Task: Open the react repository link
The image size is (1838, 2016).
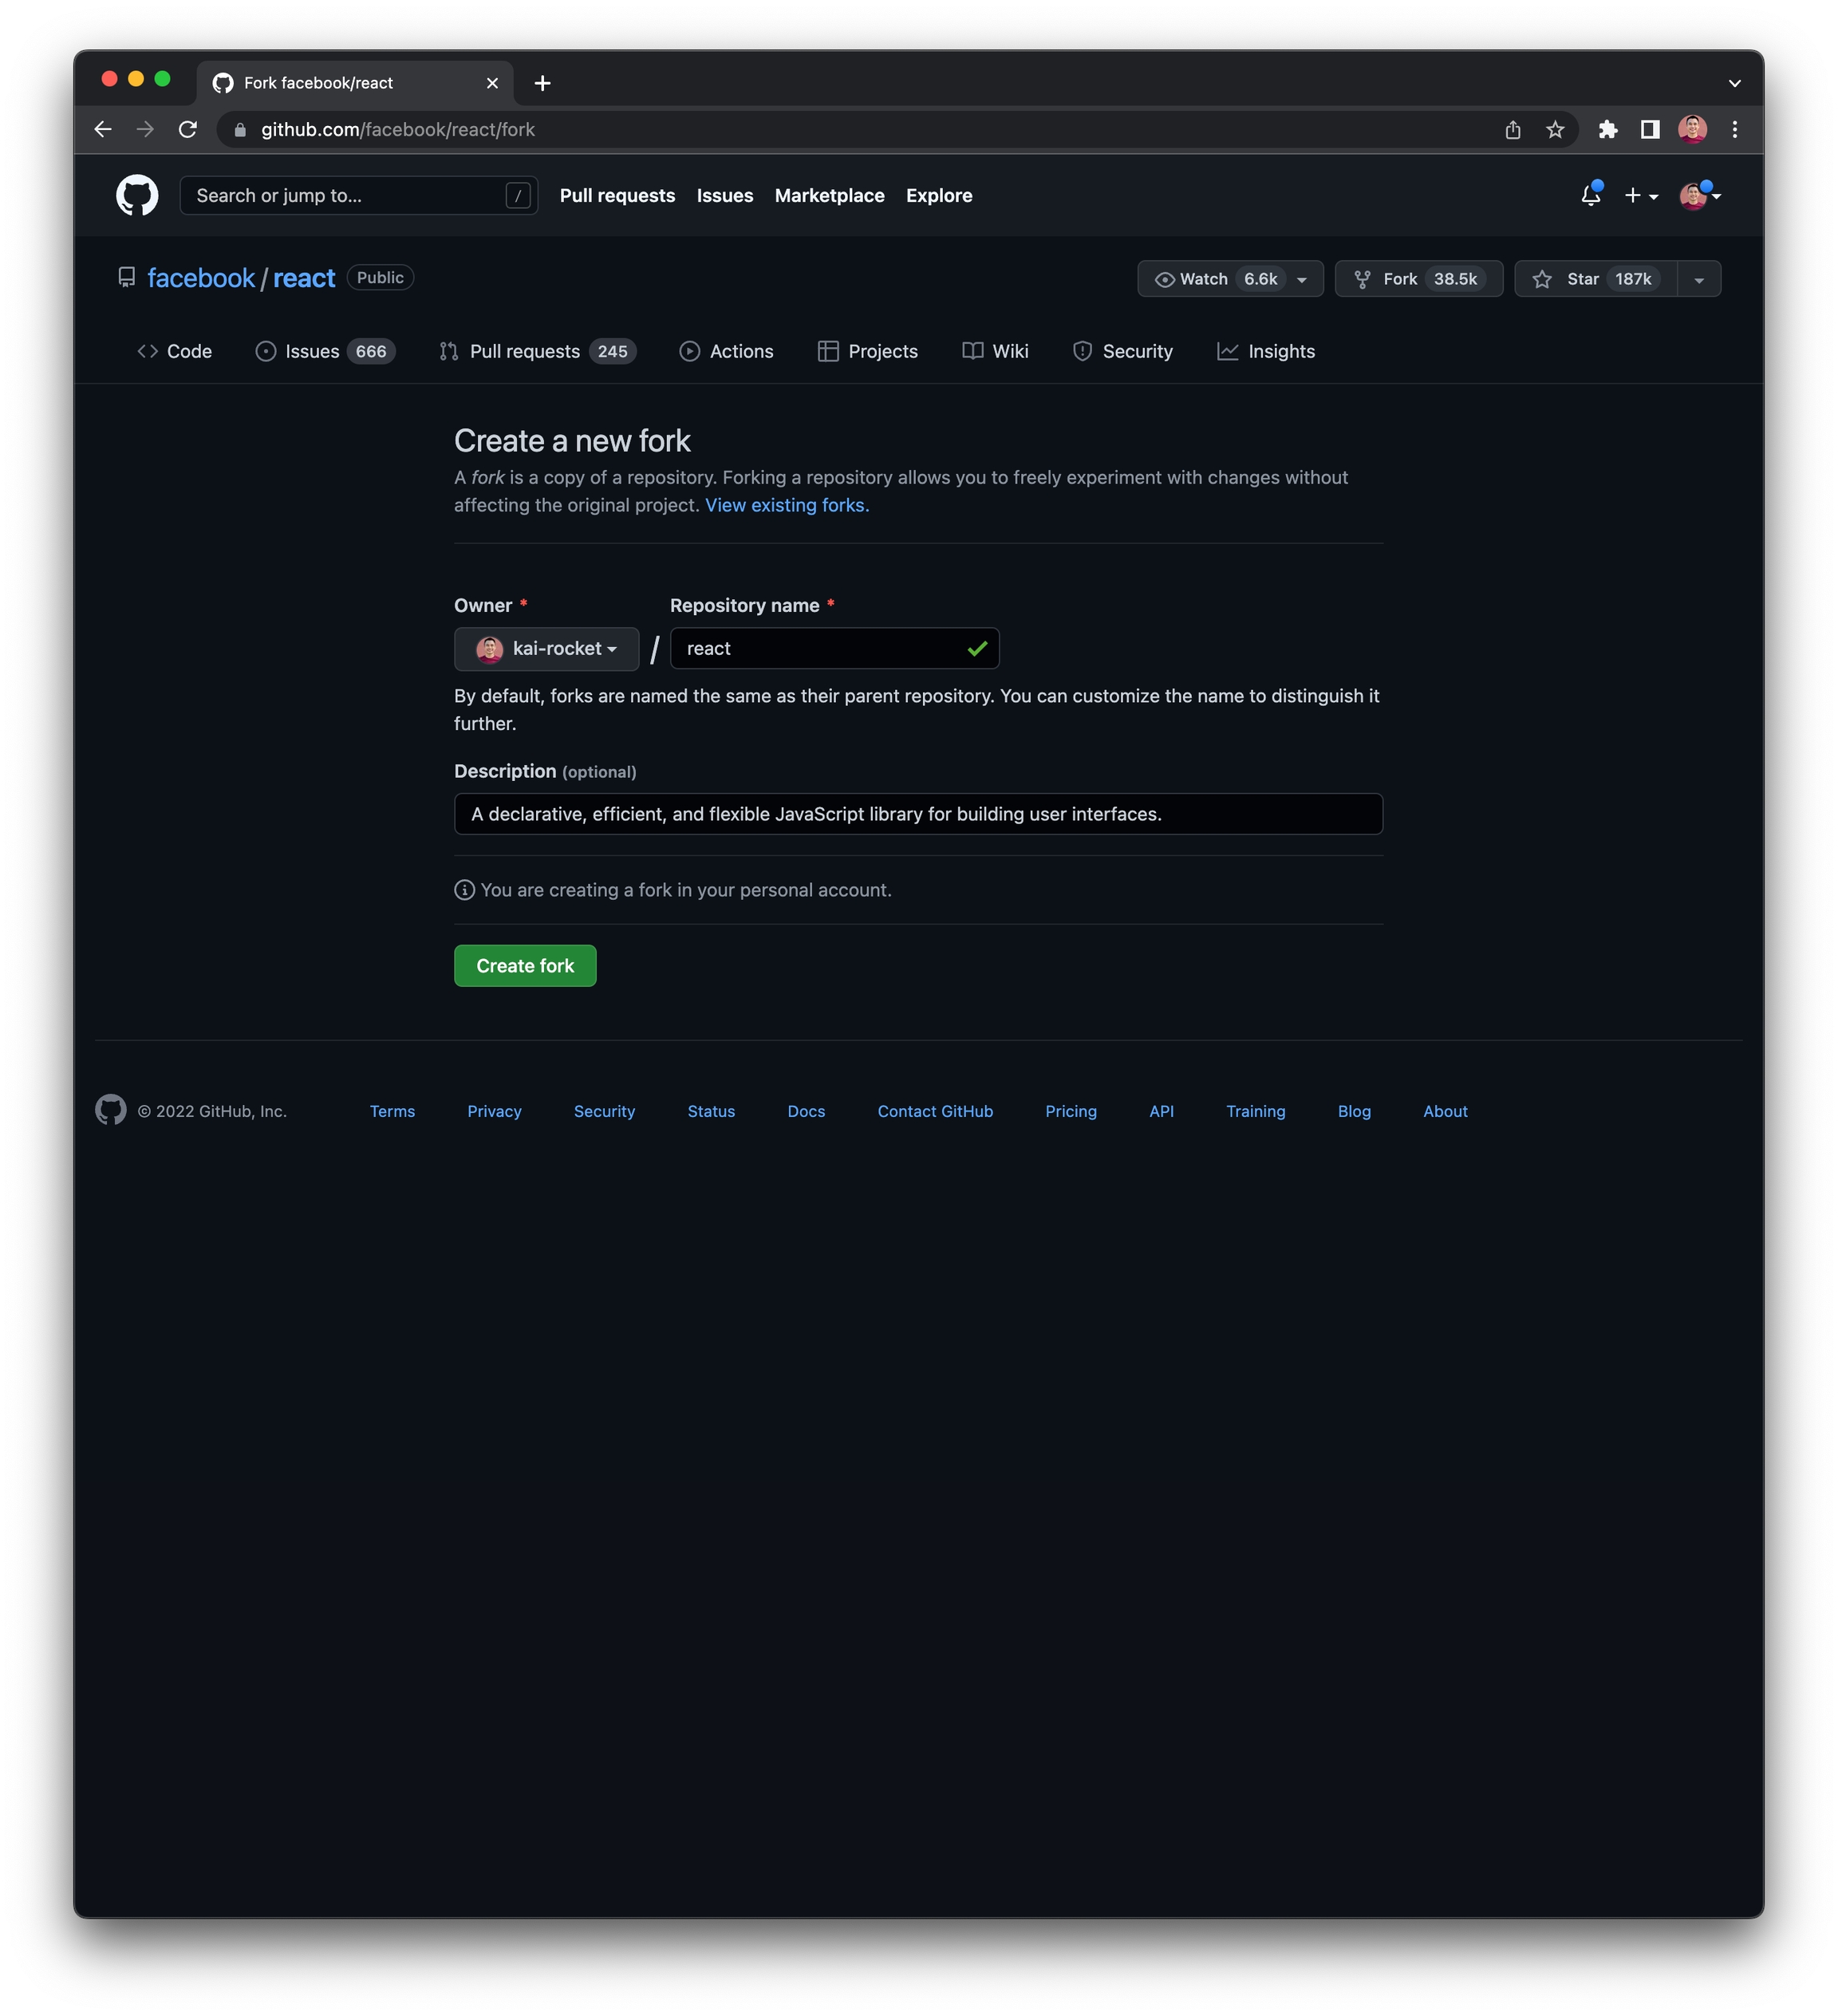Action: tap(304, 278)
